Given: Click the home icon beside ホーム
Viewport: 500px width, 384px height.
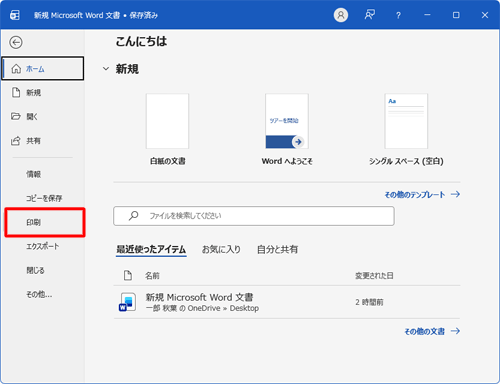Looking at the screenshot, I should (x=16, y=69).
